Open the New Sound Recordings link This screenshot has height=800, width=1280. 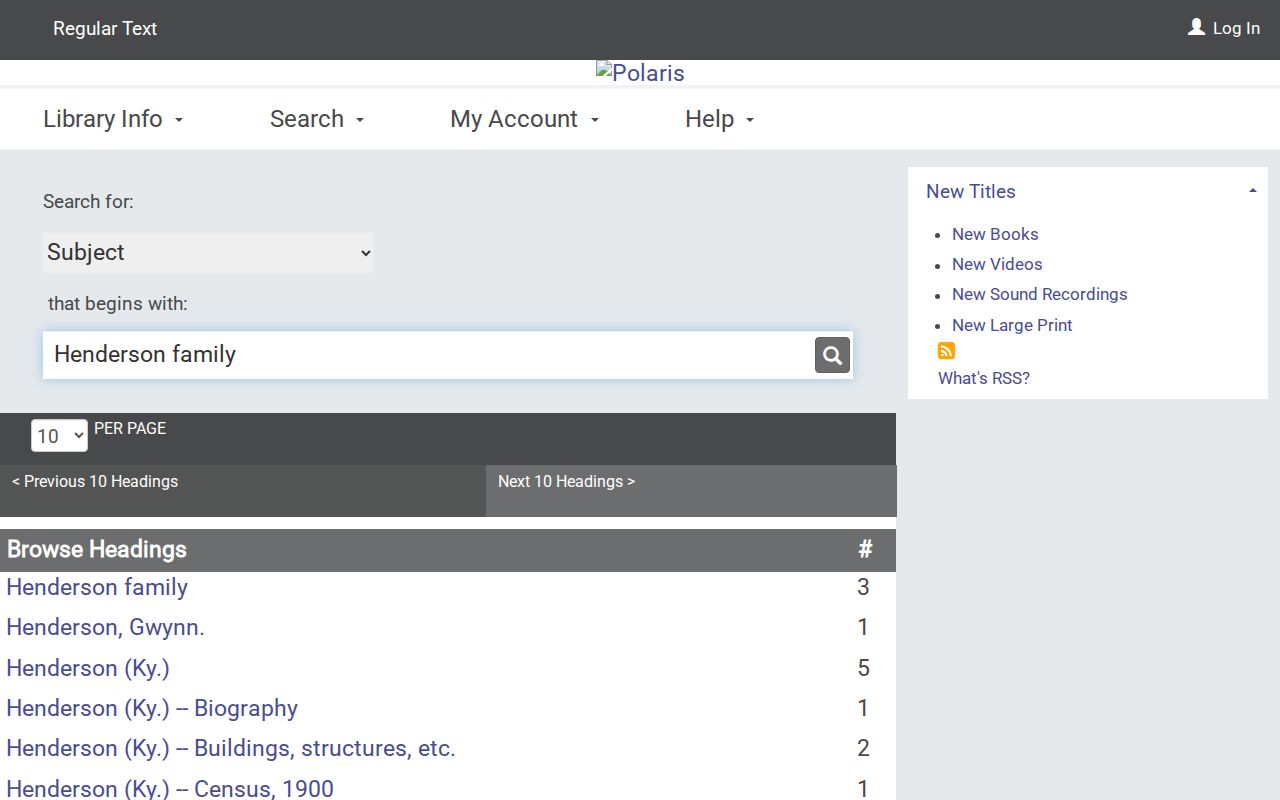tap(1039, 294)
